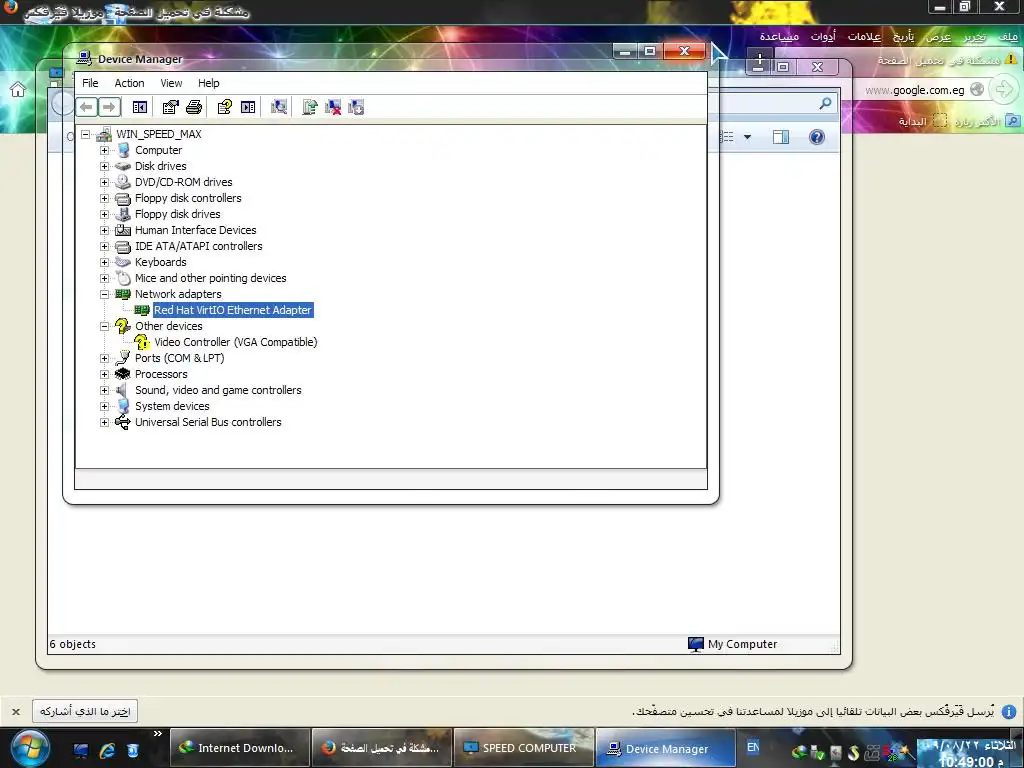The image size is (1024, 768).
Task: Toggle the preview pane icon in My Computer window
Action: tap(781, 137)
